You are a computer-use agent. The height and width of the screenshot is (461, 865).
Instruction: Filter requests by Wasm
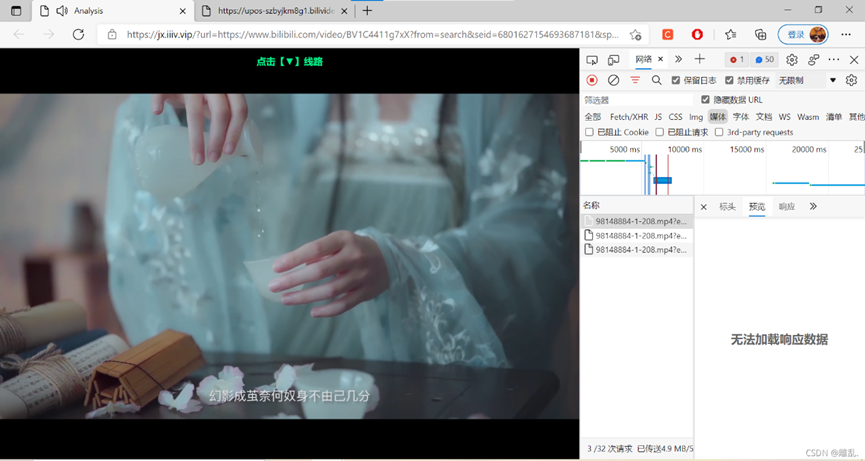808,117
